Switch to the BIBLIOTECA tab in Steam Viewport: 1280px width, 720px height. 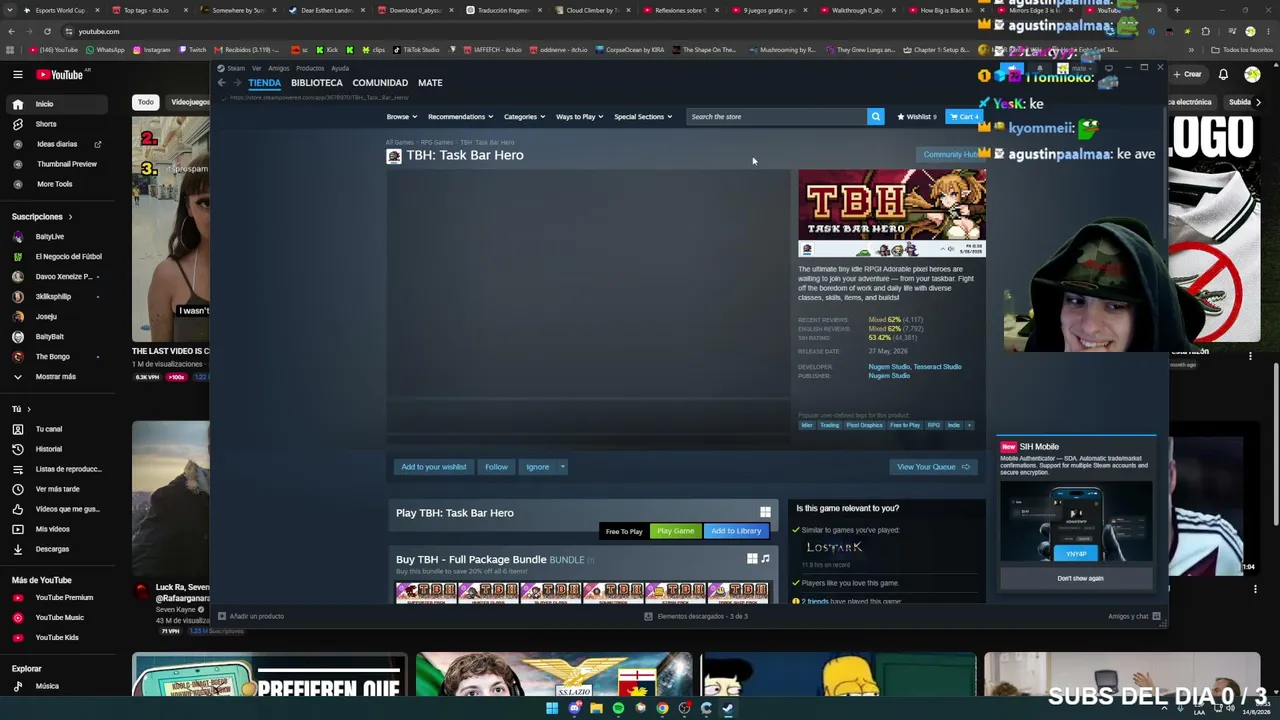pyautogui.click(x=317, y=83)
